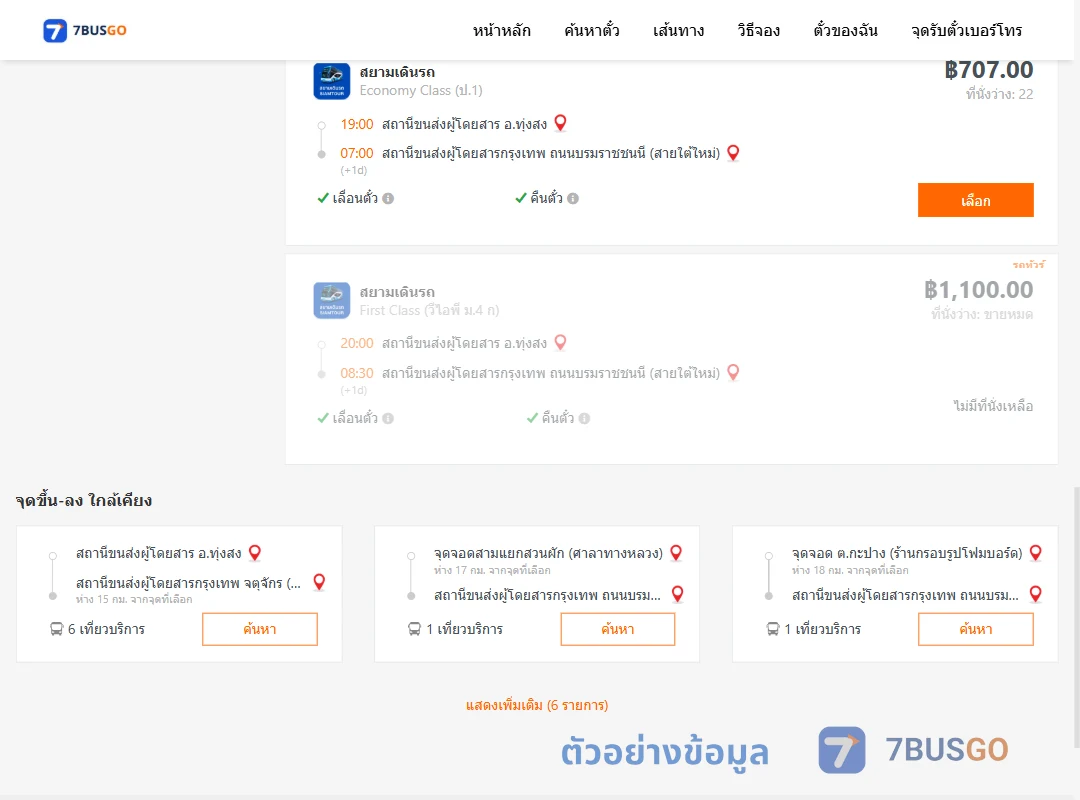Open จุดรับตั๋วเบอร์โทร in the navigation
The height and width of the screenshot is (800, 1080).
(966, 30)
